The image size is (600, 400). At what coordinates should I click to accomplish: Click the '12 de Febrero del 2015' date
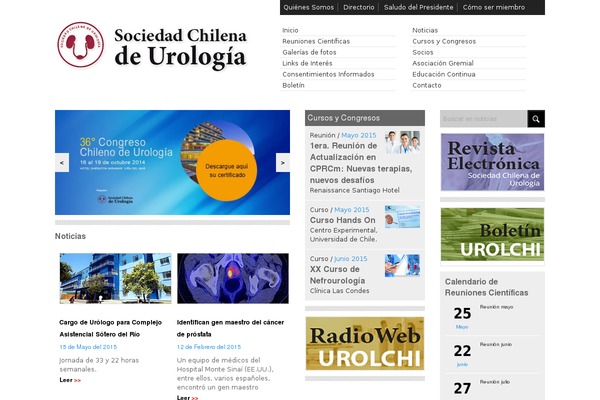click(209, 347)
